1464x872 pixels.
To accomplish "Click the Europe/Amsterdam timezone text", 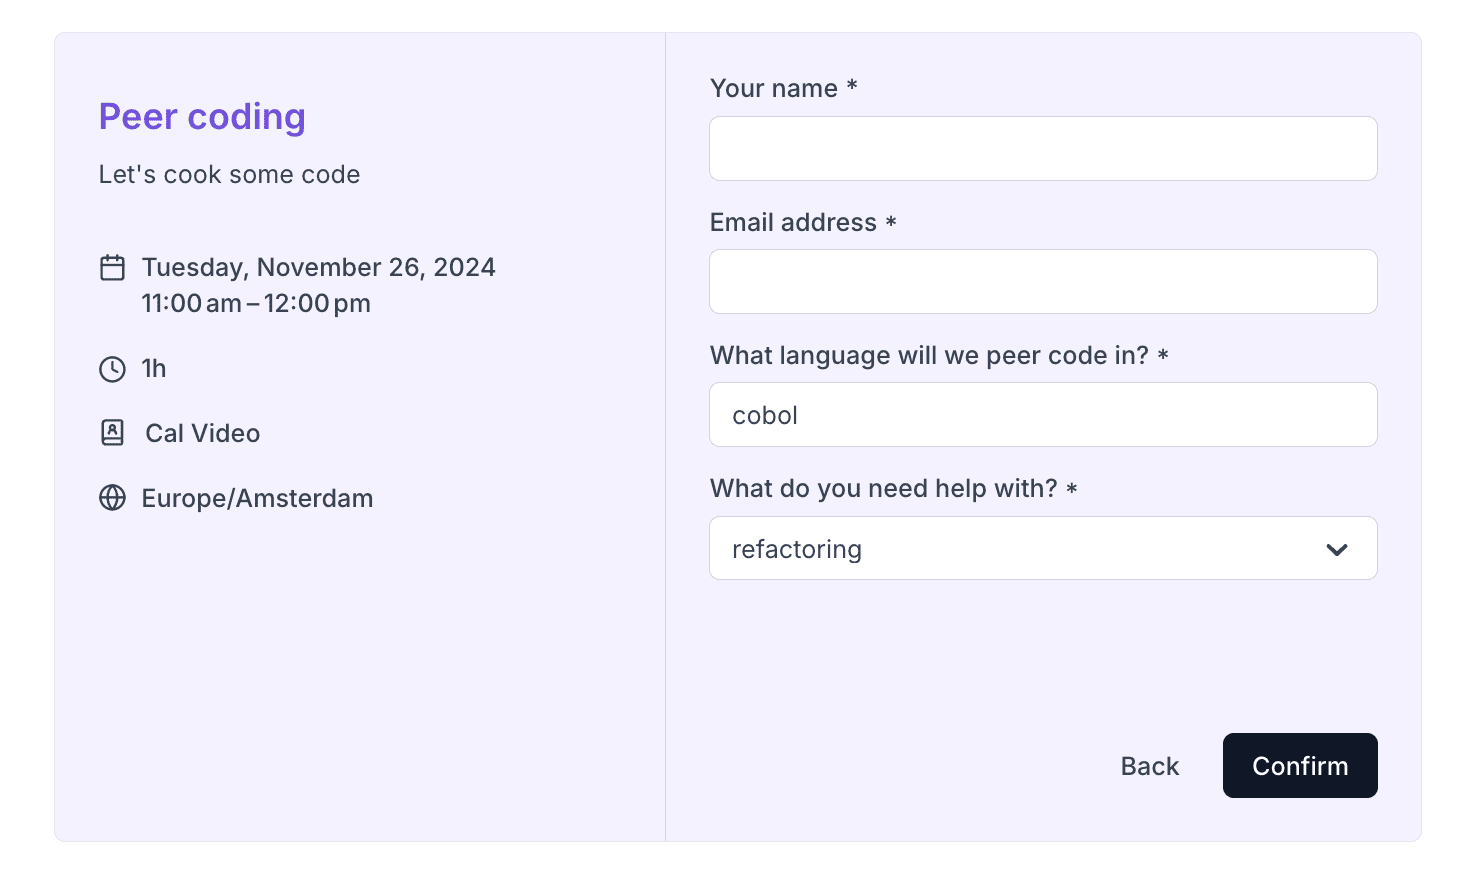I will click(257, 498).
